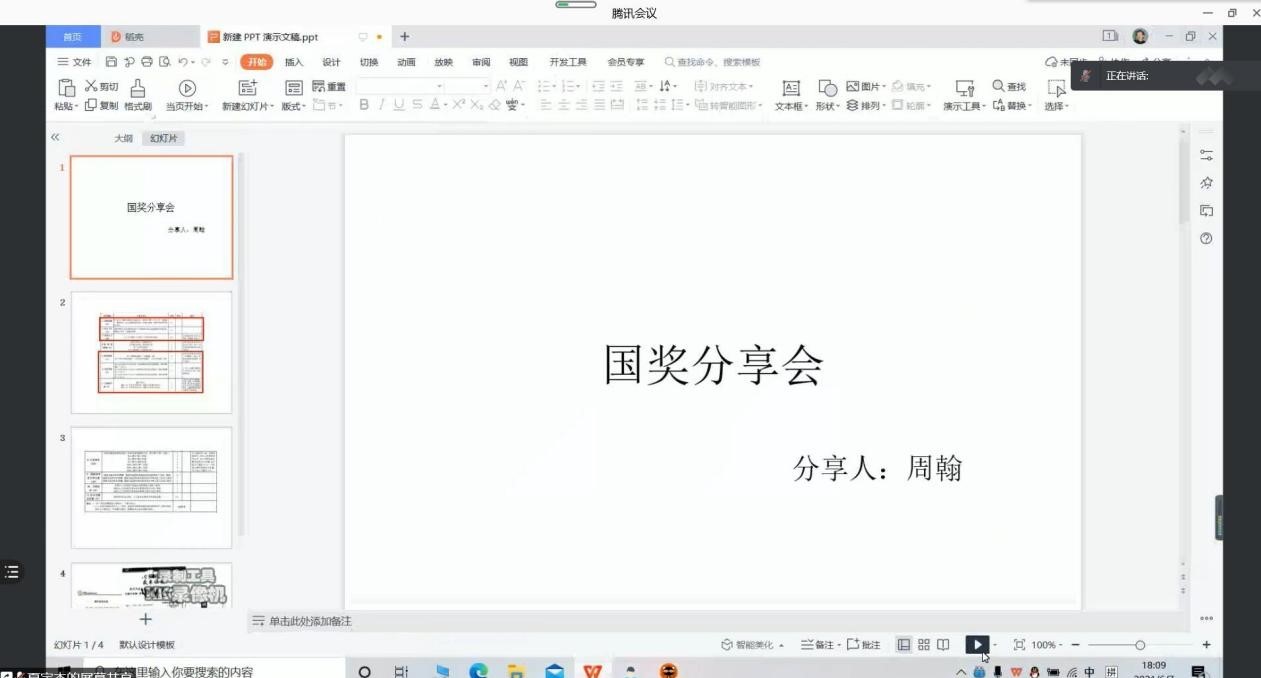Click the Format Painter (格式刷) icon
The width and height of the screenshot is (1261, 678).
pyautogui.click(x=138, y=88)
